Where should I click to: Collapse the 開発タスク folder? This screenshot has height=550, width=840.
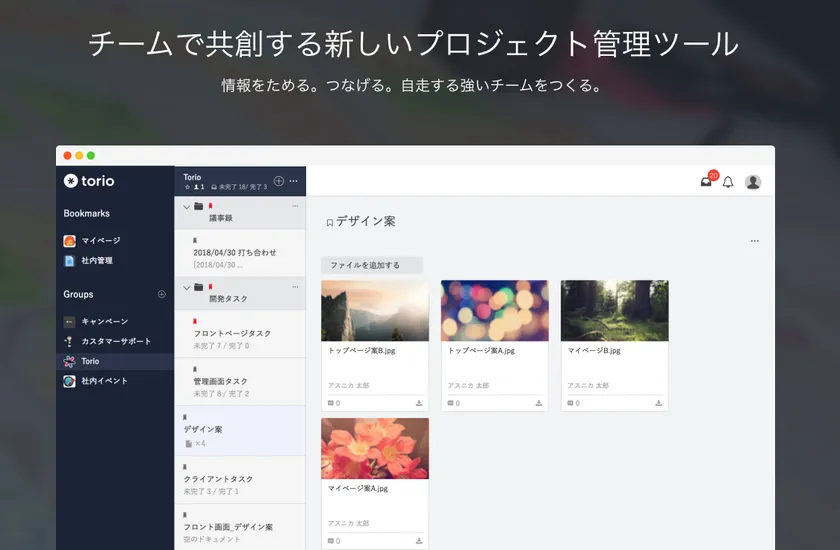(186, 287)
